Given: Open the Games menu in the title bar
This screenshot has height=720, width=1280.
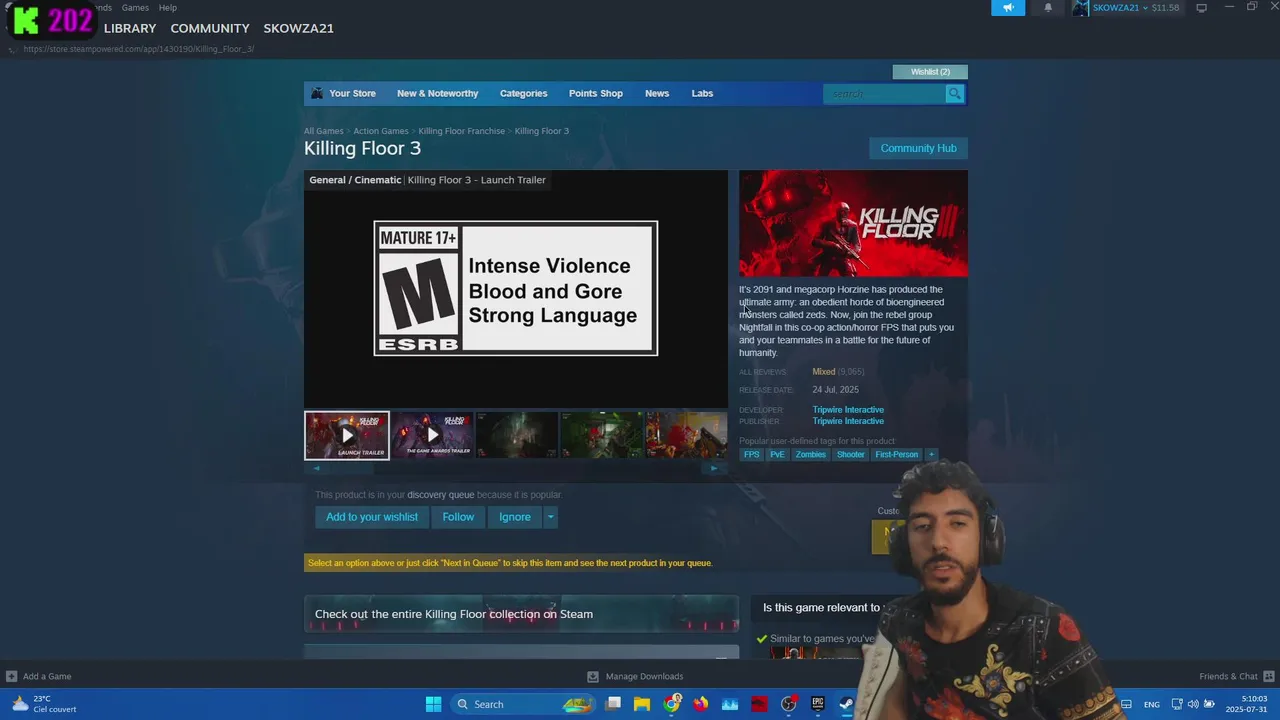Looking at the screenshot, I should coord(135,7).
